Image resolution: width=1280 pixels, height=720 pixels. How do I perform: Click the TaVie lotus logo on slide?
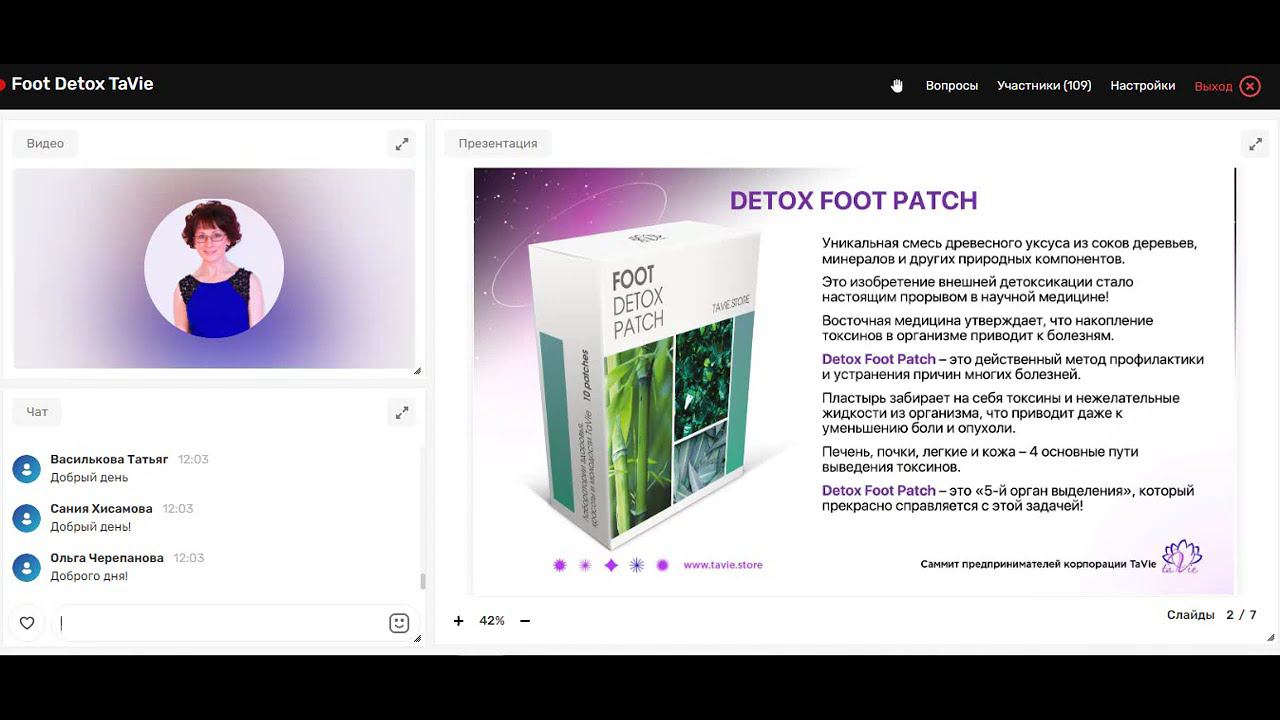click(x=1181, y=557)
